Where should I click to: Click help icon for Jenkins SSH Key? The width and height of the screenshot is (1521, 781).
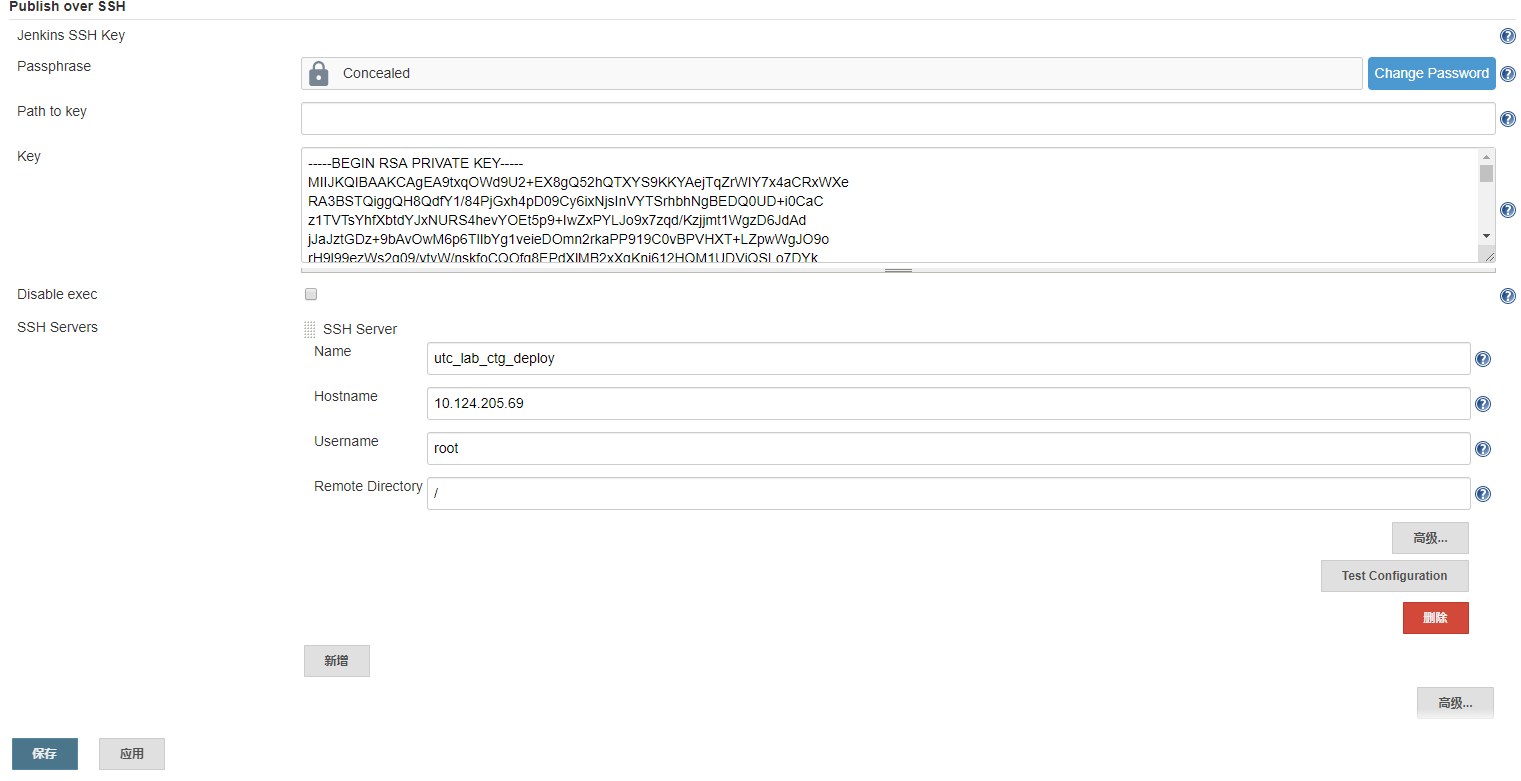1508,37
